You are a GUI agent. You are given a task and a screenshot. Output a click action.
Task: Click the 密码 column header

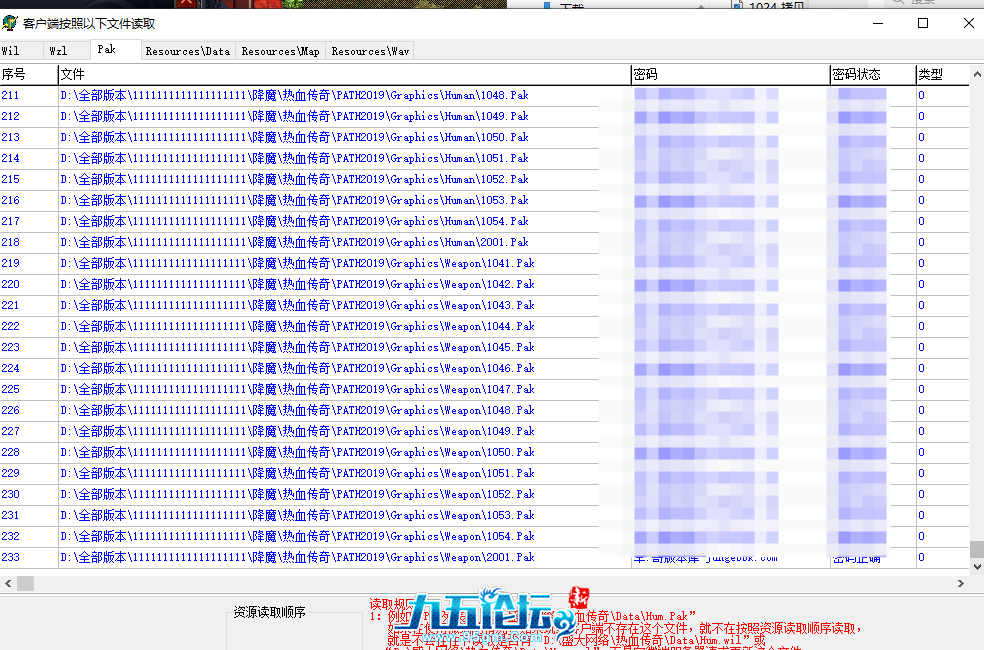[730, 75]
